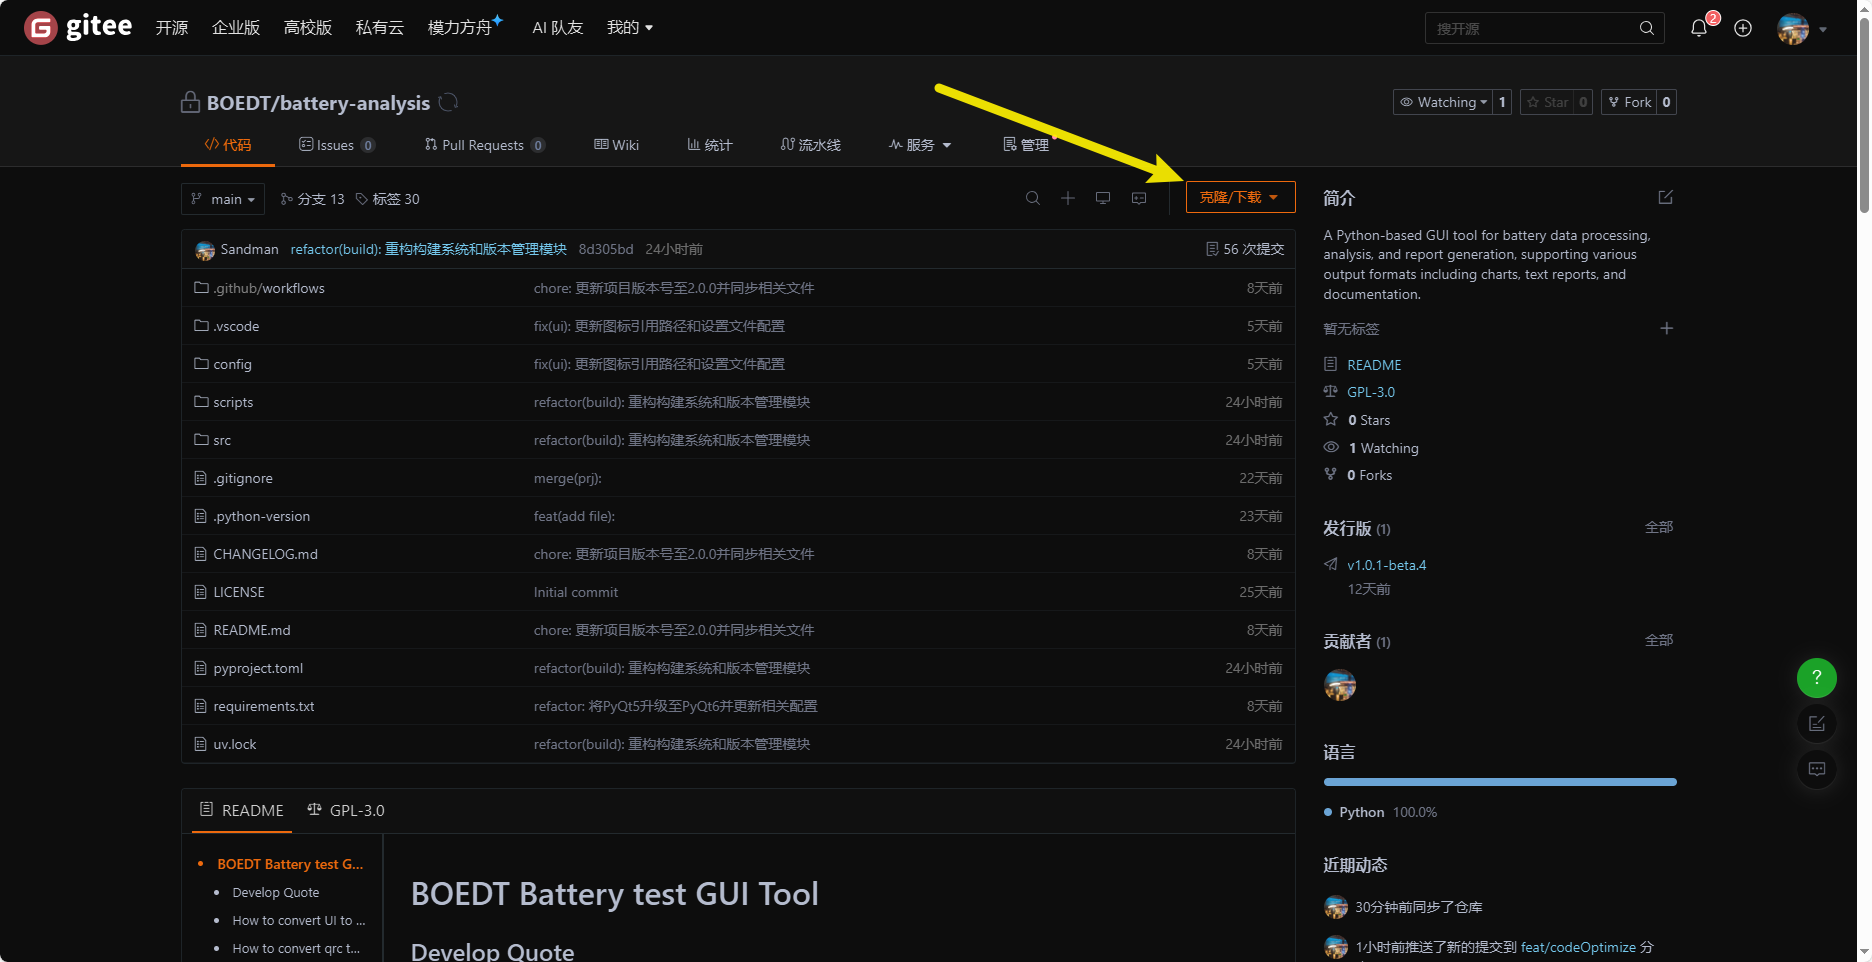Click the contributor avatar under 贡献者
Image resolution: width=1872 pixels, height=962 pixels.
click(x=1340, y=685)
